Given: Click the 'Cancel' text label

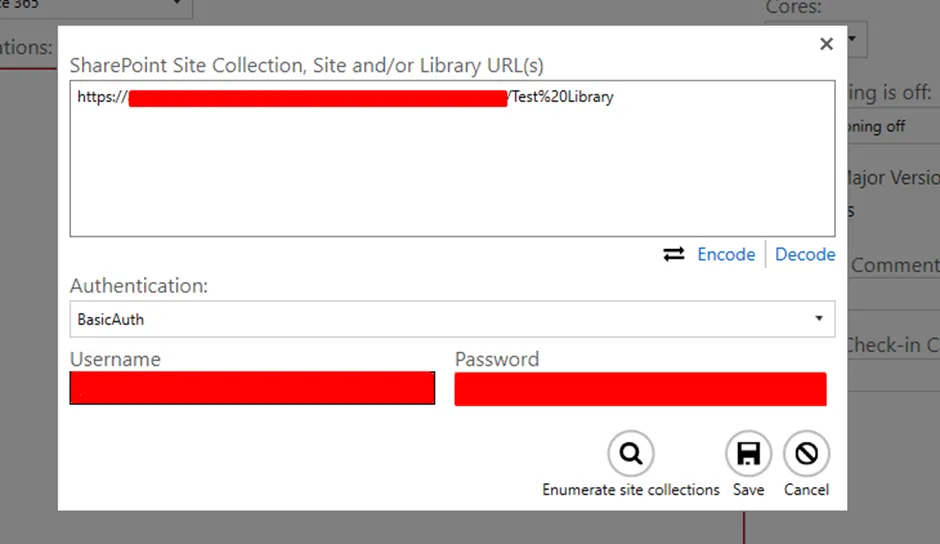Looking at the screenshot, I should [806, 490].
